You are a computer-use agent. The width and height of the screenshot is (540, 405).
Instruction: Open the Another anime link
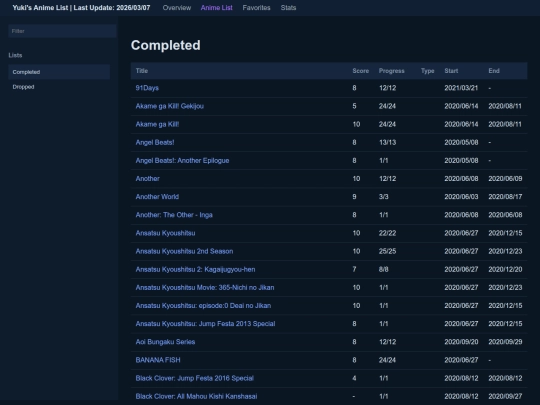[x=147, y=179]
